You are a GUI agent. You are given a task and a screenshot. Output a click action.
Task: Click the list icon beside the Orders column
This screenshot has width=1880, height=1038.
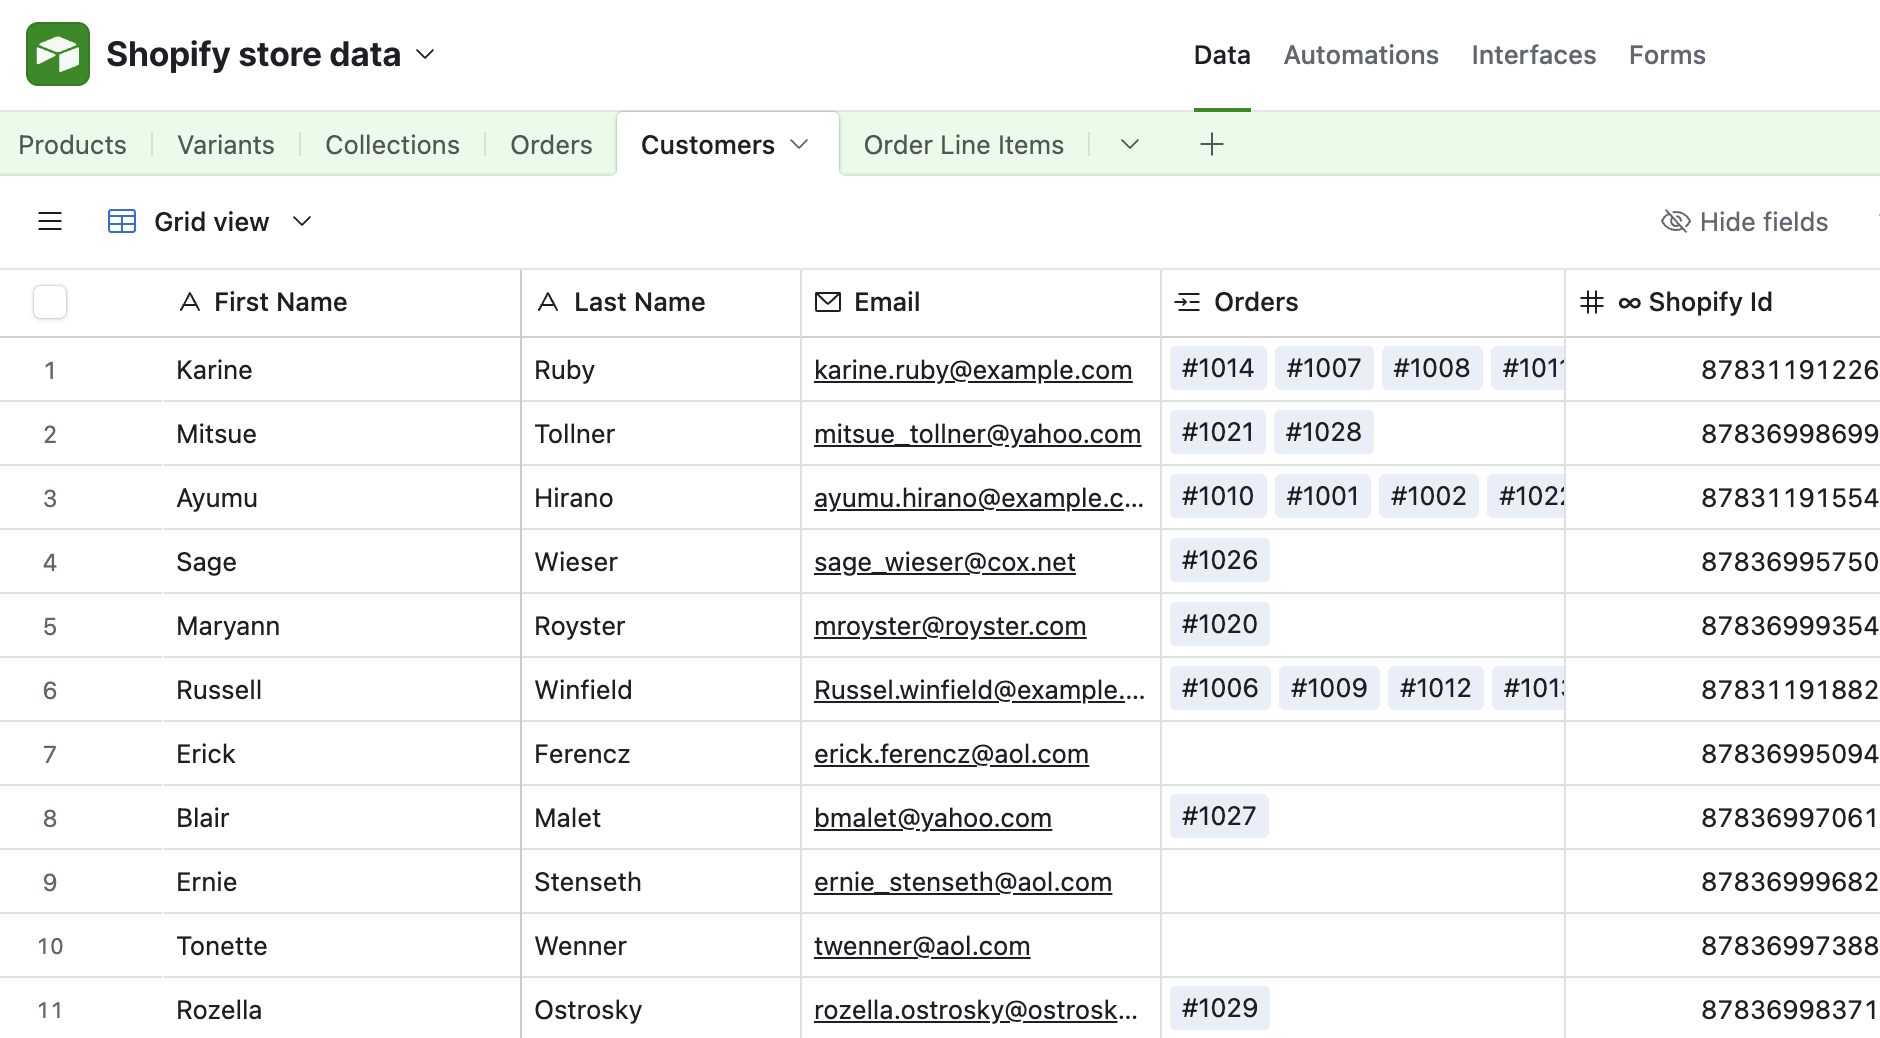coord(1188,302)
